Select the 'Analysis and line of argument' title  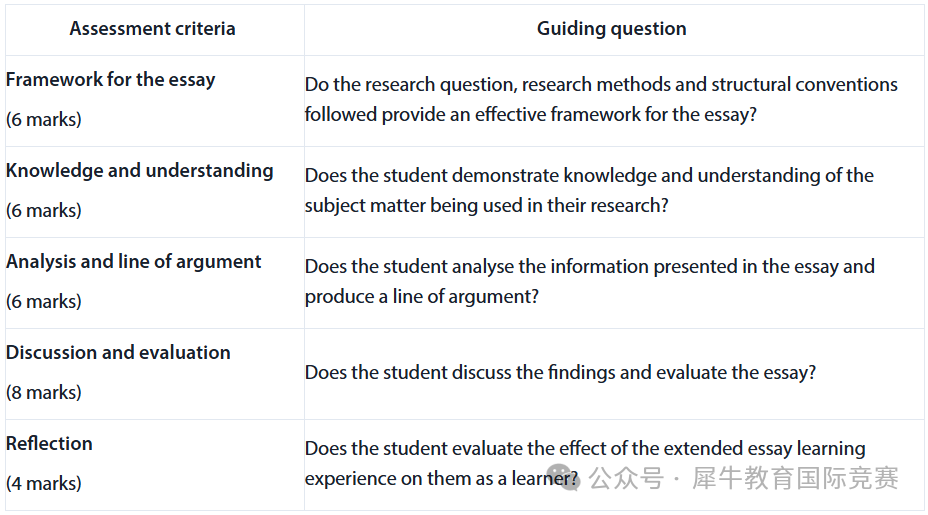click(x=133, y=261)
